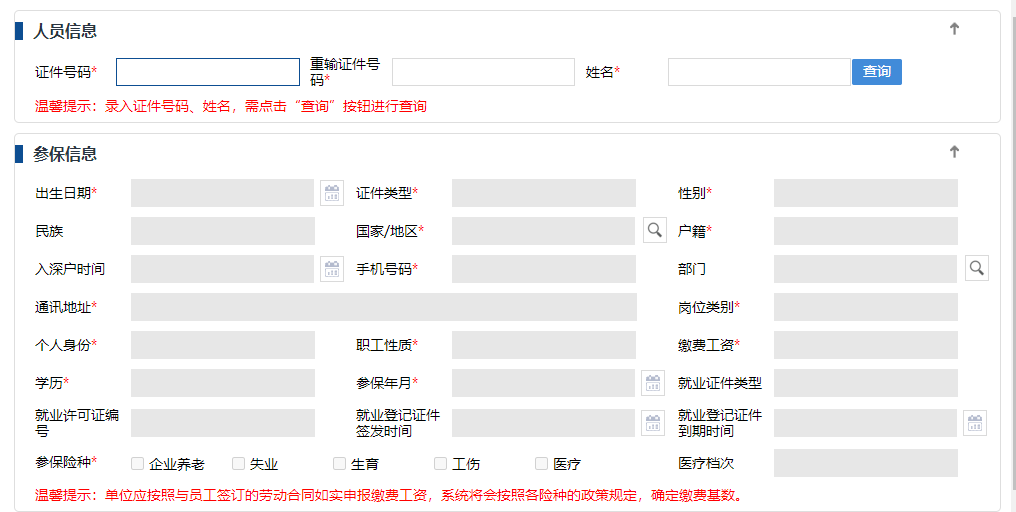This screenshot has height=512, width=1016.
Task: Click the 通讯地址 text field
Action: coord(383,307)
